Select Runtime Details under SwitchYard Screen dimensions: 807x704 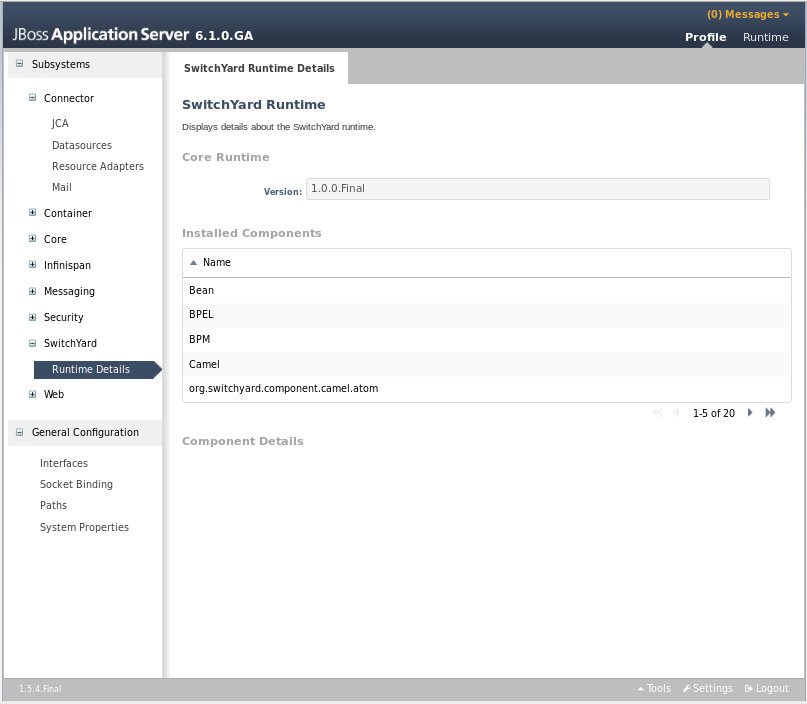click(97, 369)
